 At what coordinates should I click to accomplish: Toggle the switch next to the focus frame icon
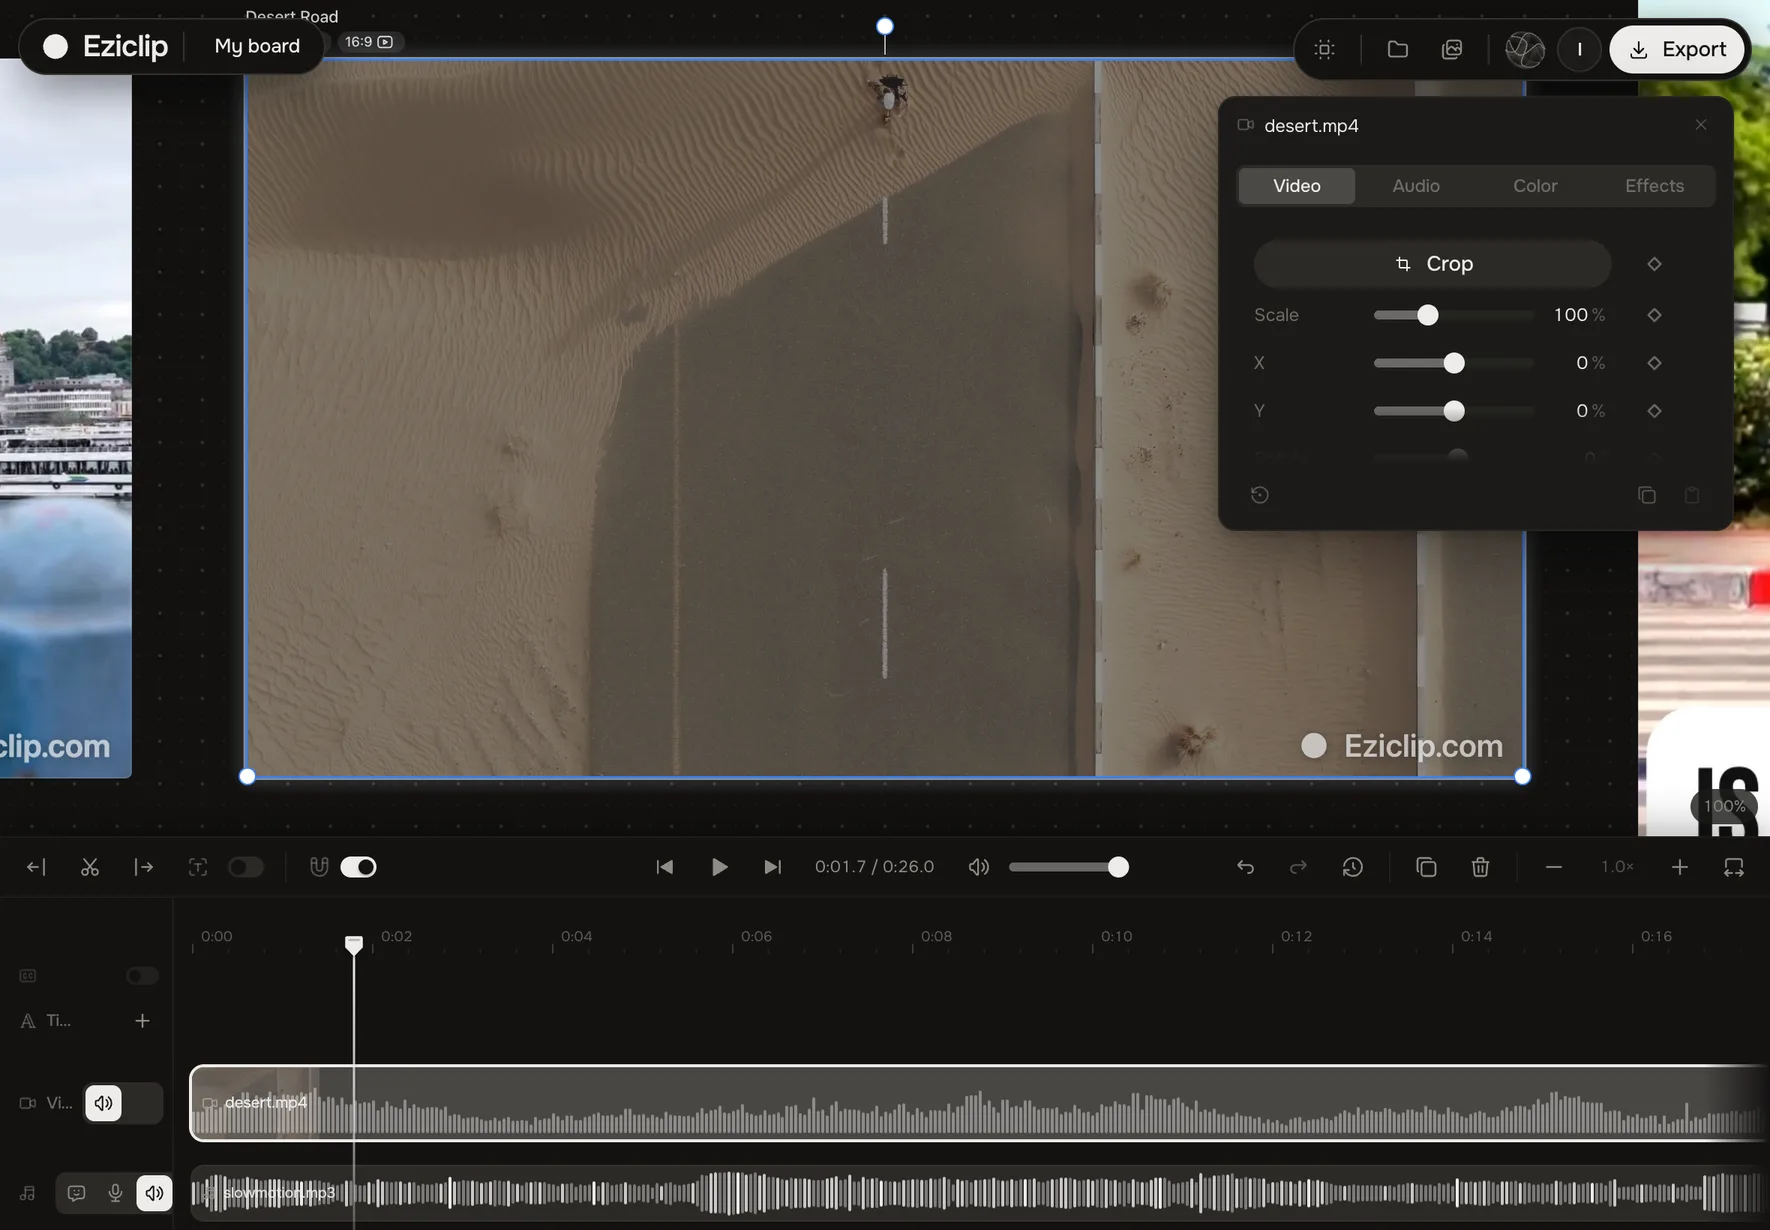coord(245,867)
